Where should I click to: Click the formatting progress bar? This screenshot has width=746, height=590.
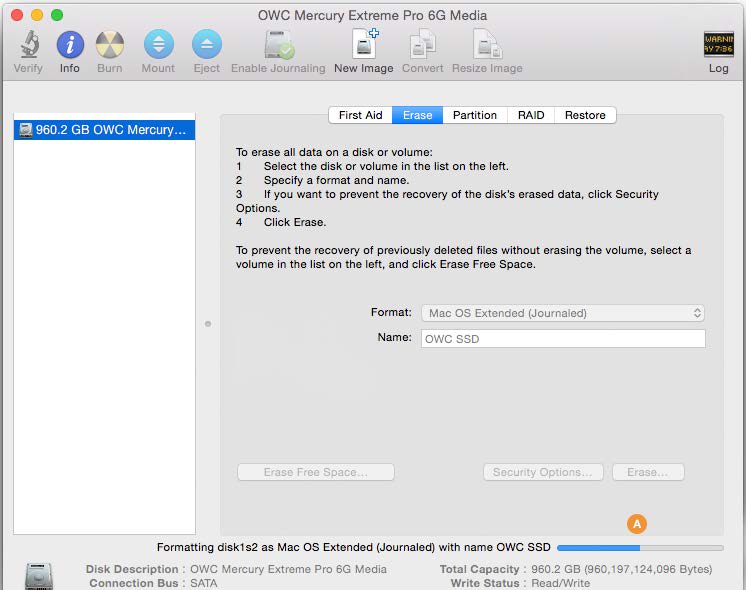click(x=640, y=548)
